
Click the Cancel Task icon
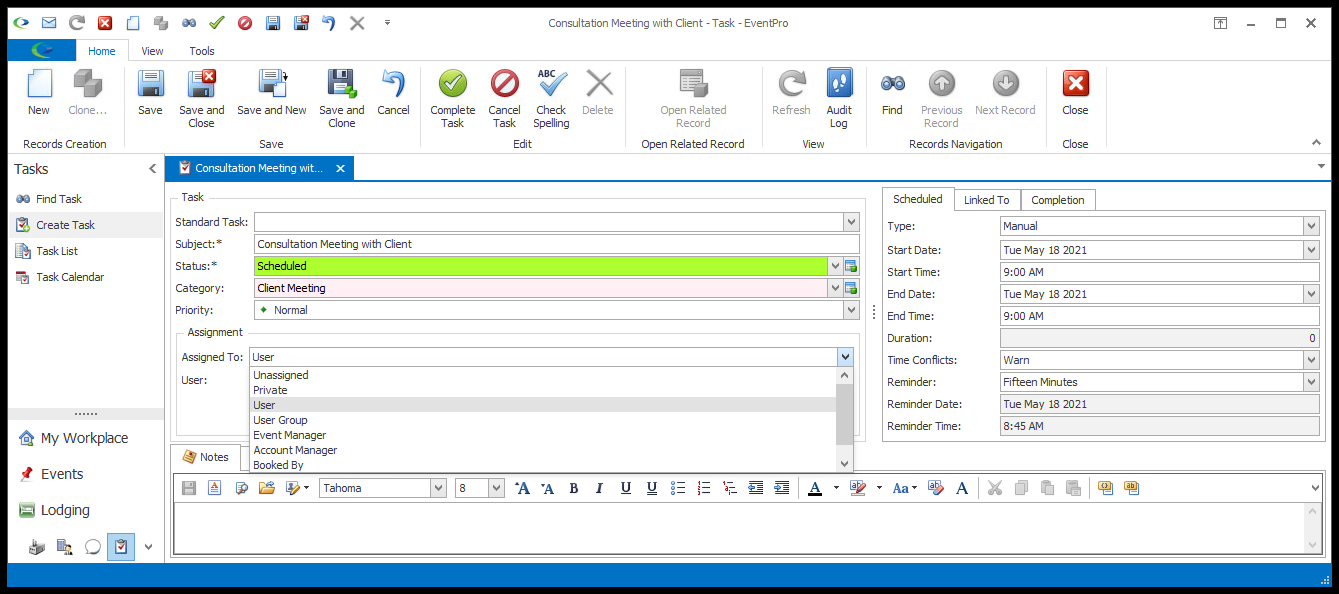(x=505, y=84)
